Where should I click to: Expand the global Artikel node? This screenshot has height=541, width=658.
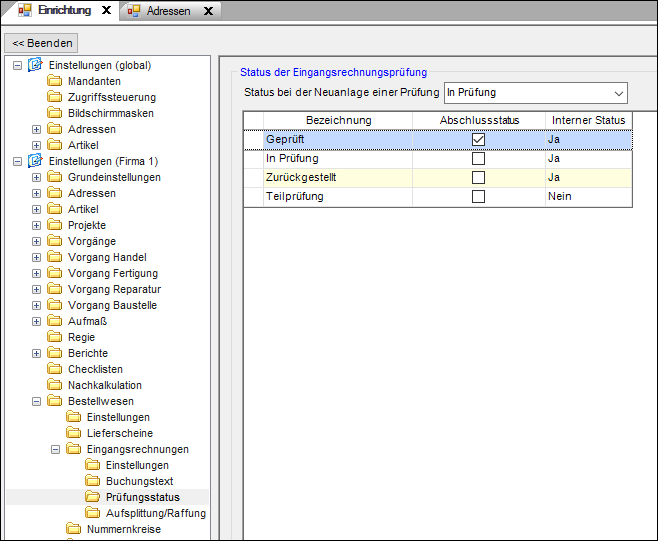(37, 145)
